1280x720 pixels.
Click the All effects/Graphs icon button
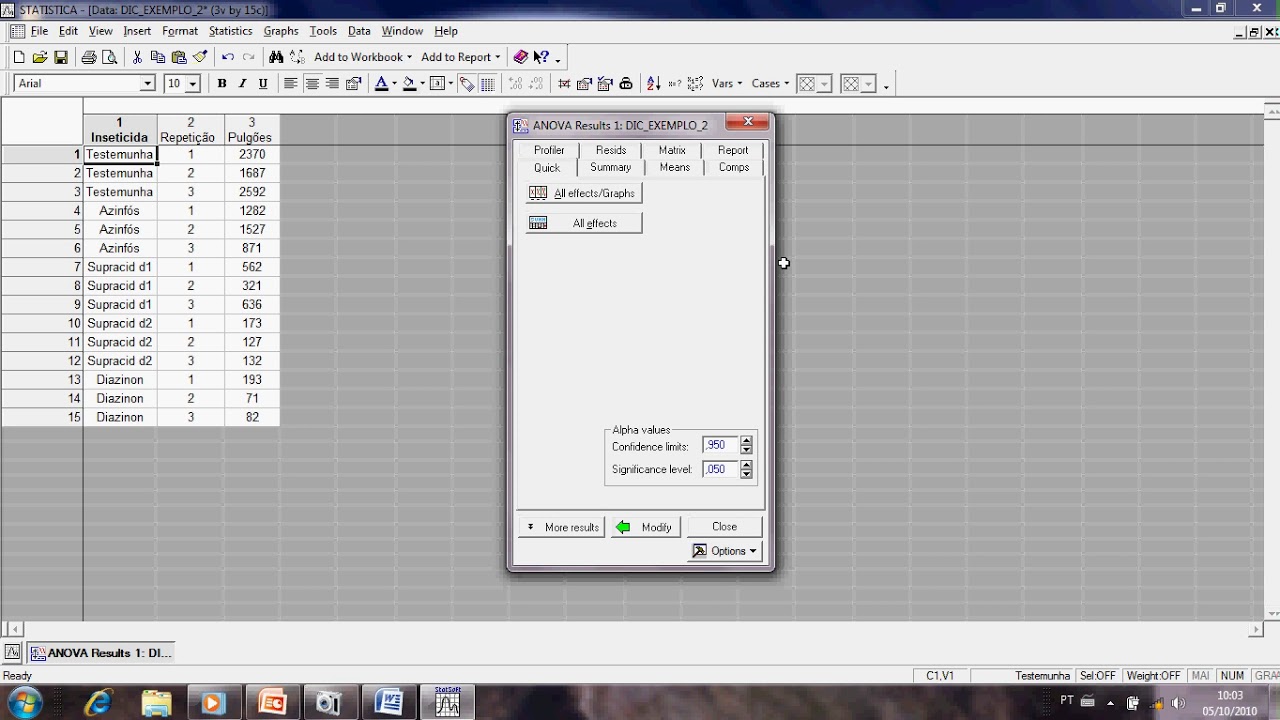[x=584, y=193]
